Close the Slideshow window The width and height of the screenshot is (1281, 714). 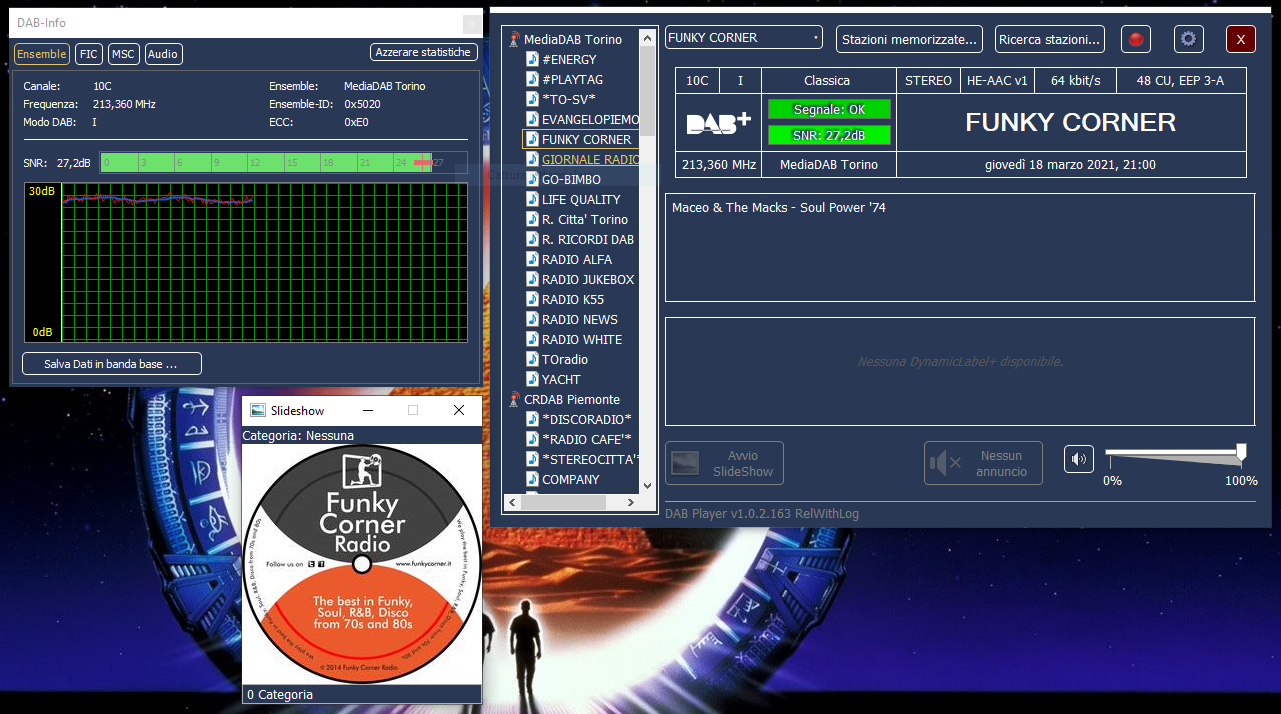tap(459, 410)
